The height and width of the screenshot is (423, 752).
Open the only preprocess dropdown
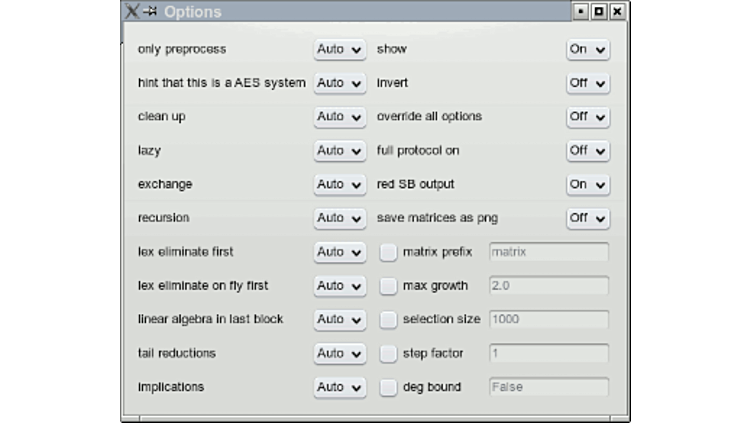click(x=340, y=49)
